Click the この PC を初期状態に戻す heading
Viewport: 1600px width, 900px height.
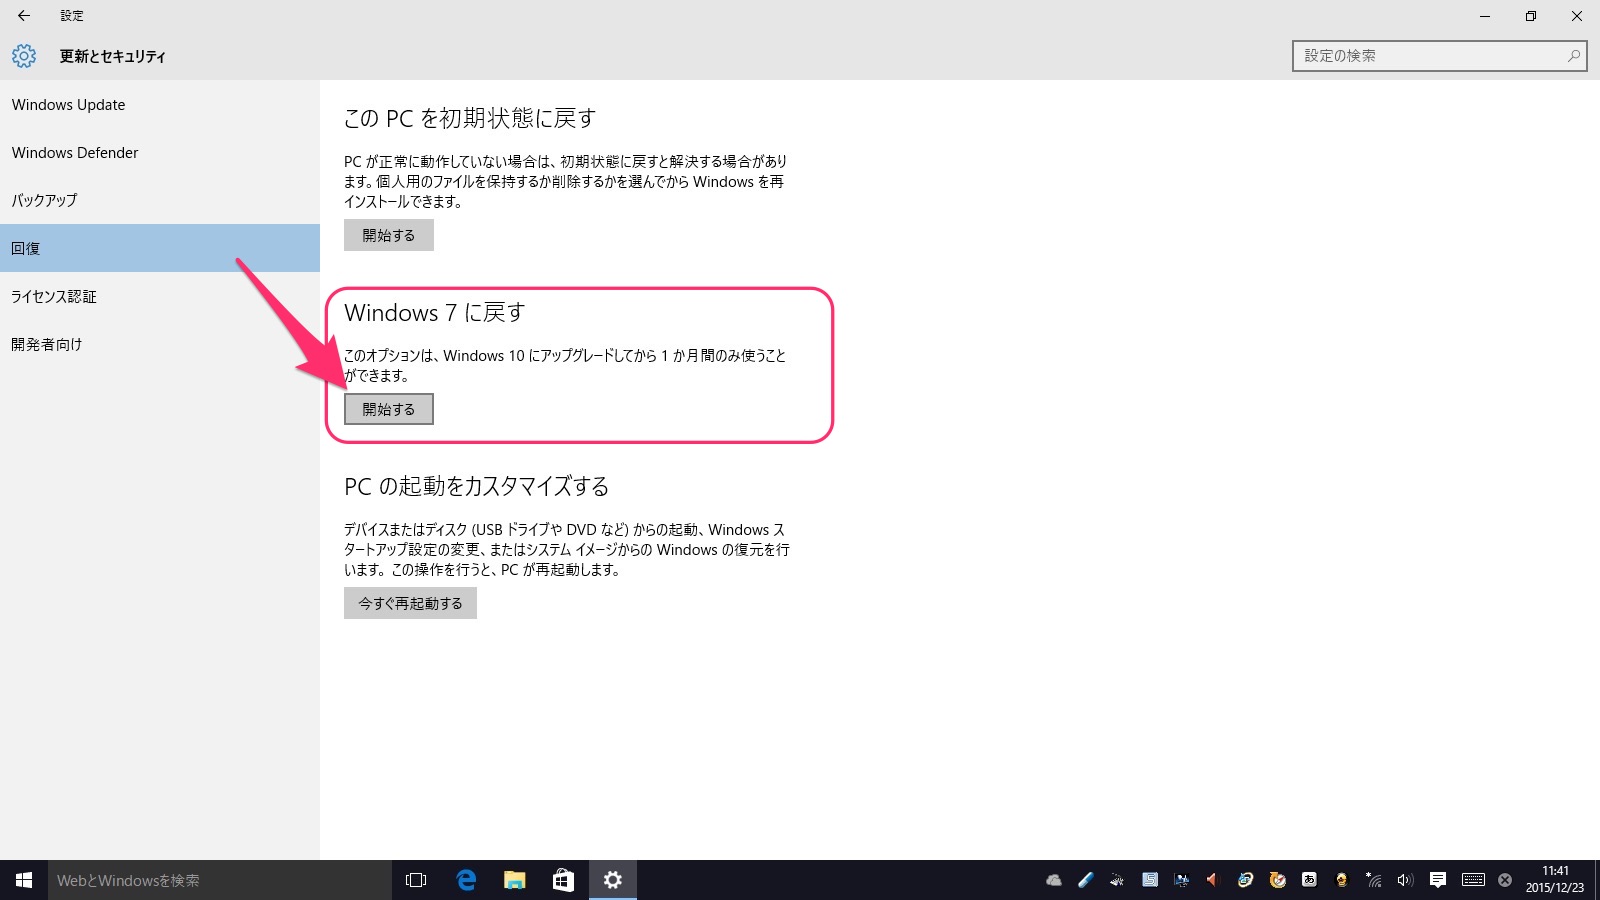470,119
